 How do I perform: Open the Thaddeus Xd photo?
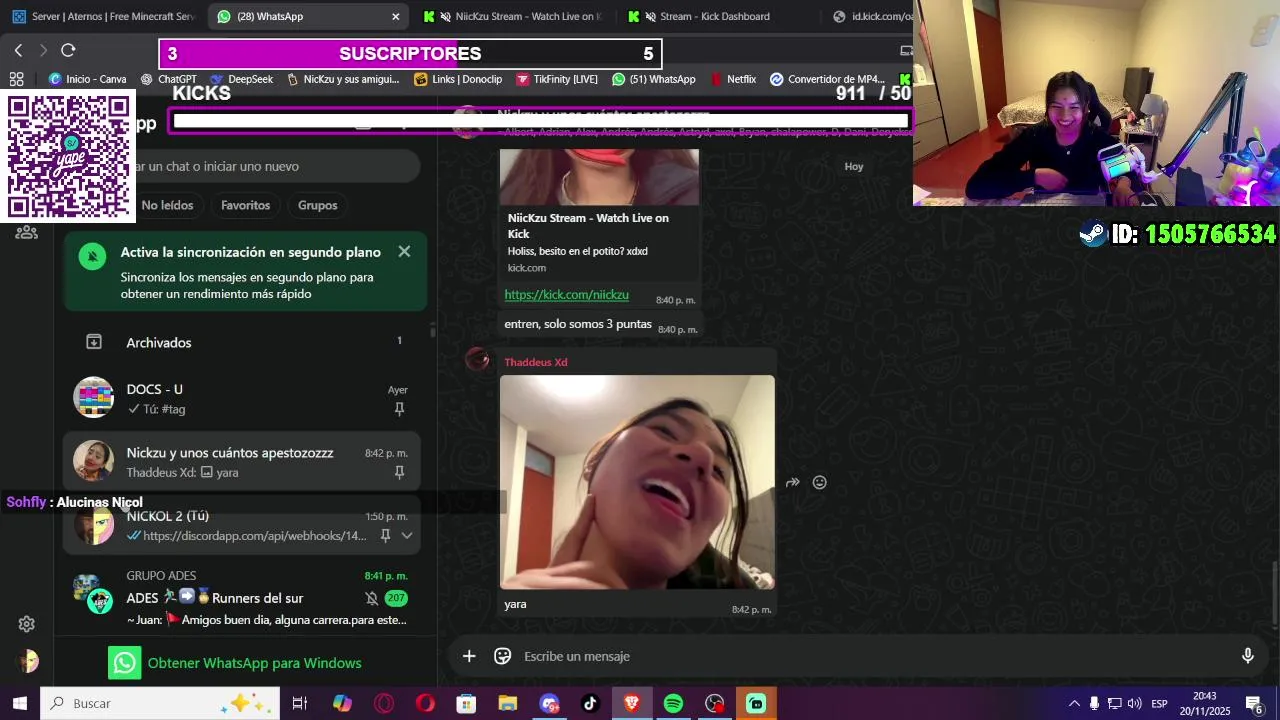[x=637, y=482]
